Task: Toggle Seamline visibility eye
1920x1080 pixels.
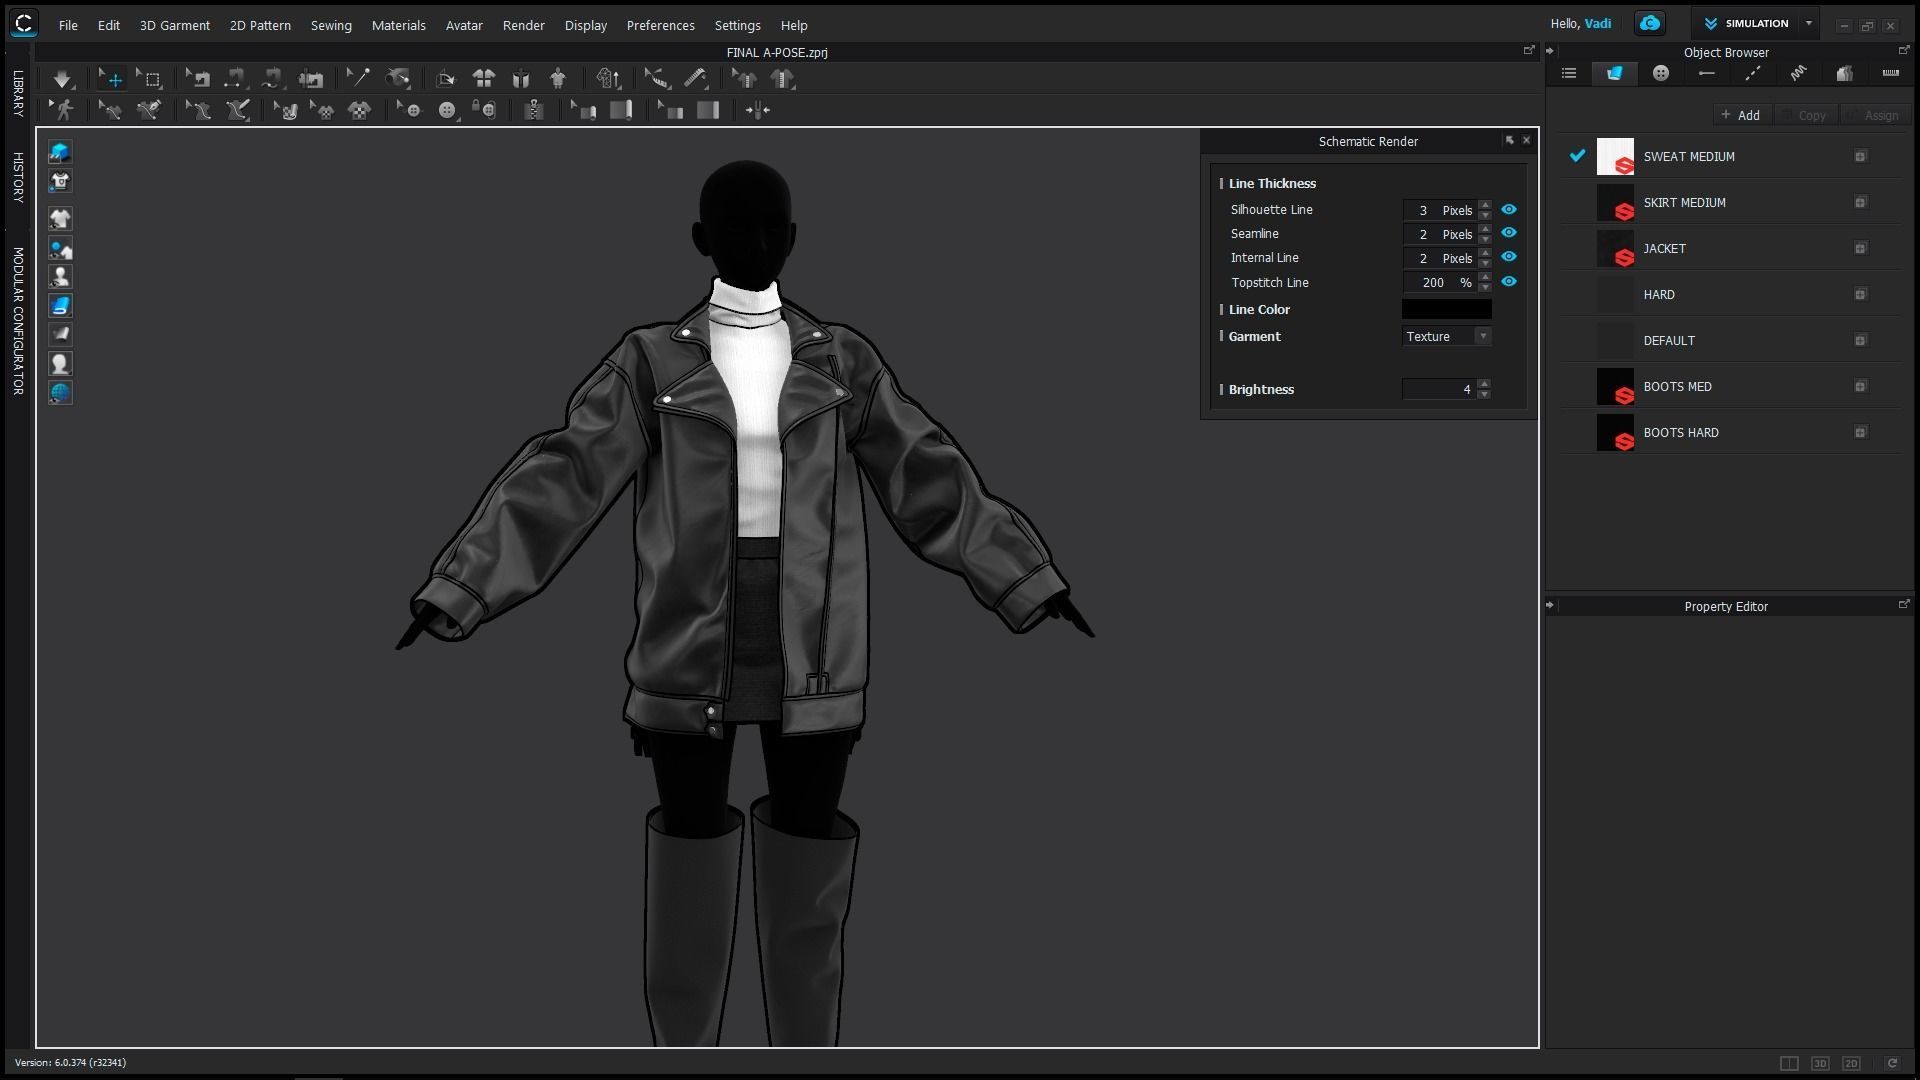Action: pyautogui.click(x=1509, y=233)
